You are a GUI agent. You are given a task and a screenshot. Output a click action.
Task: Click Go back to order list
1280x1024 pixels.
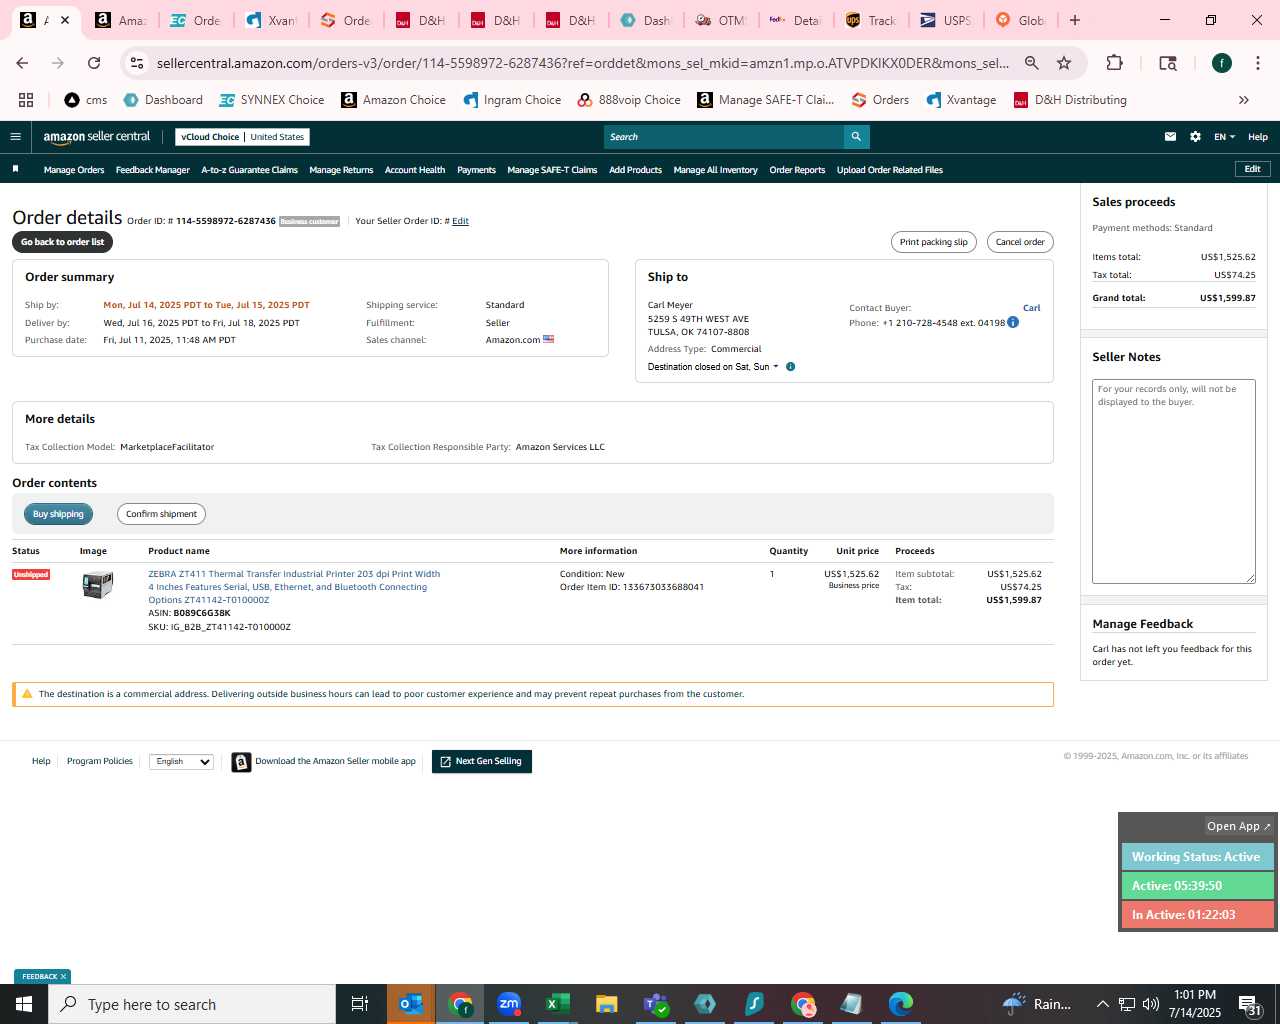[62, 242]
